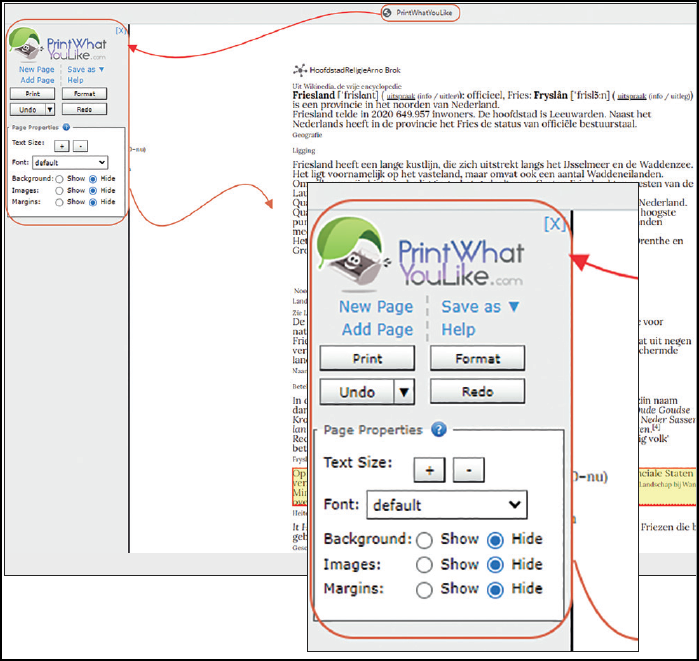Open Save as menu in the small sidebar

coord(86,70)
